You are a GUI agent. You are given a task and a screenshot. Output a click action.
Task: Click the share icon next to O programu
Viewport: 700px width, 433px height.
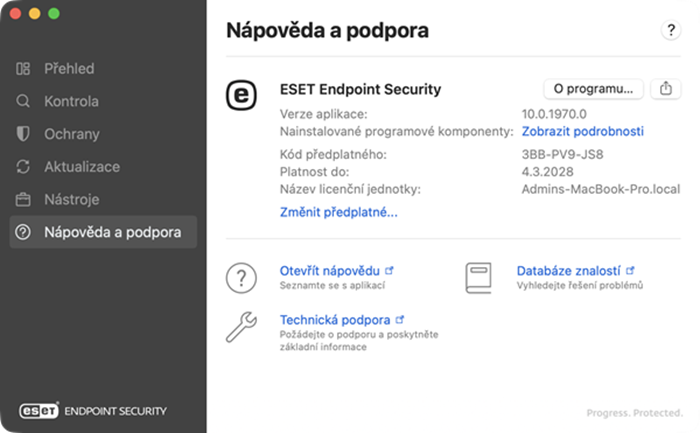coord(666,89)
